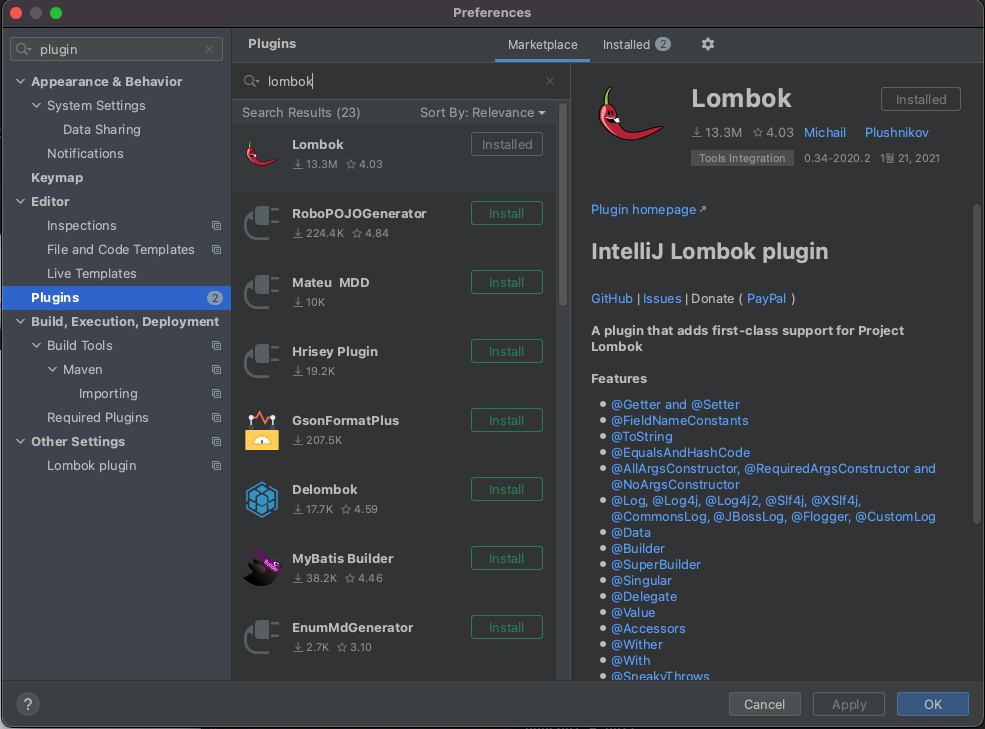Image resolution: width=985 pixels, height=729 pixels.
Task: Install the RoboPOJOGenerator plugin
Action: tap(506, 213)
